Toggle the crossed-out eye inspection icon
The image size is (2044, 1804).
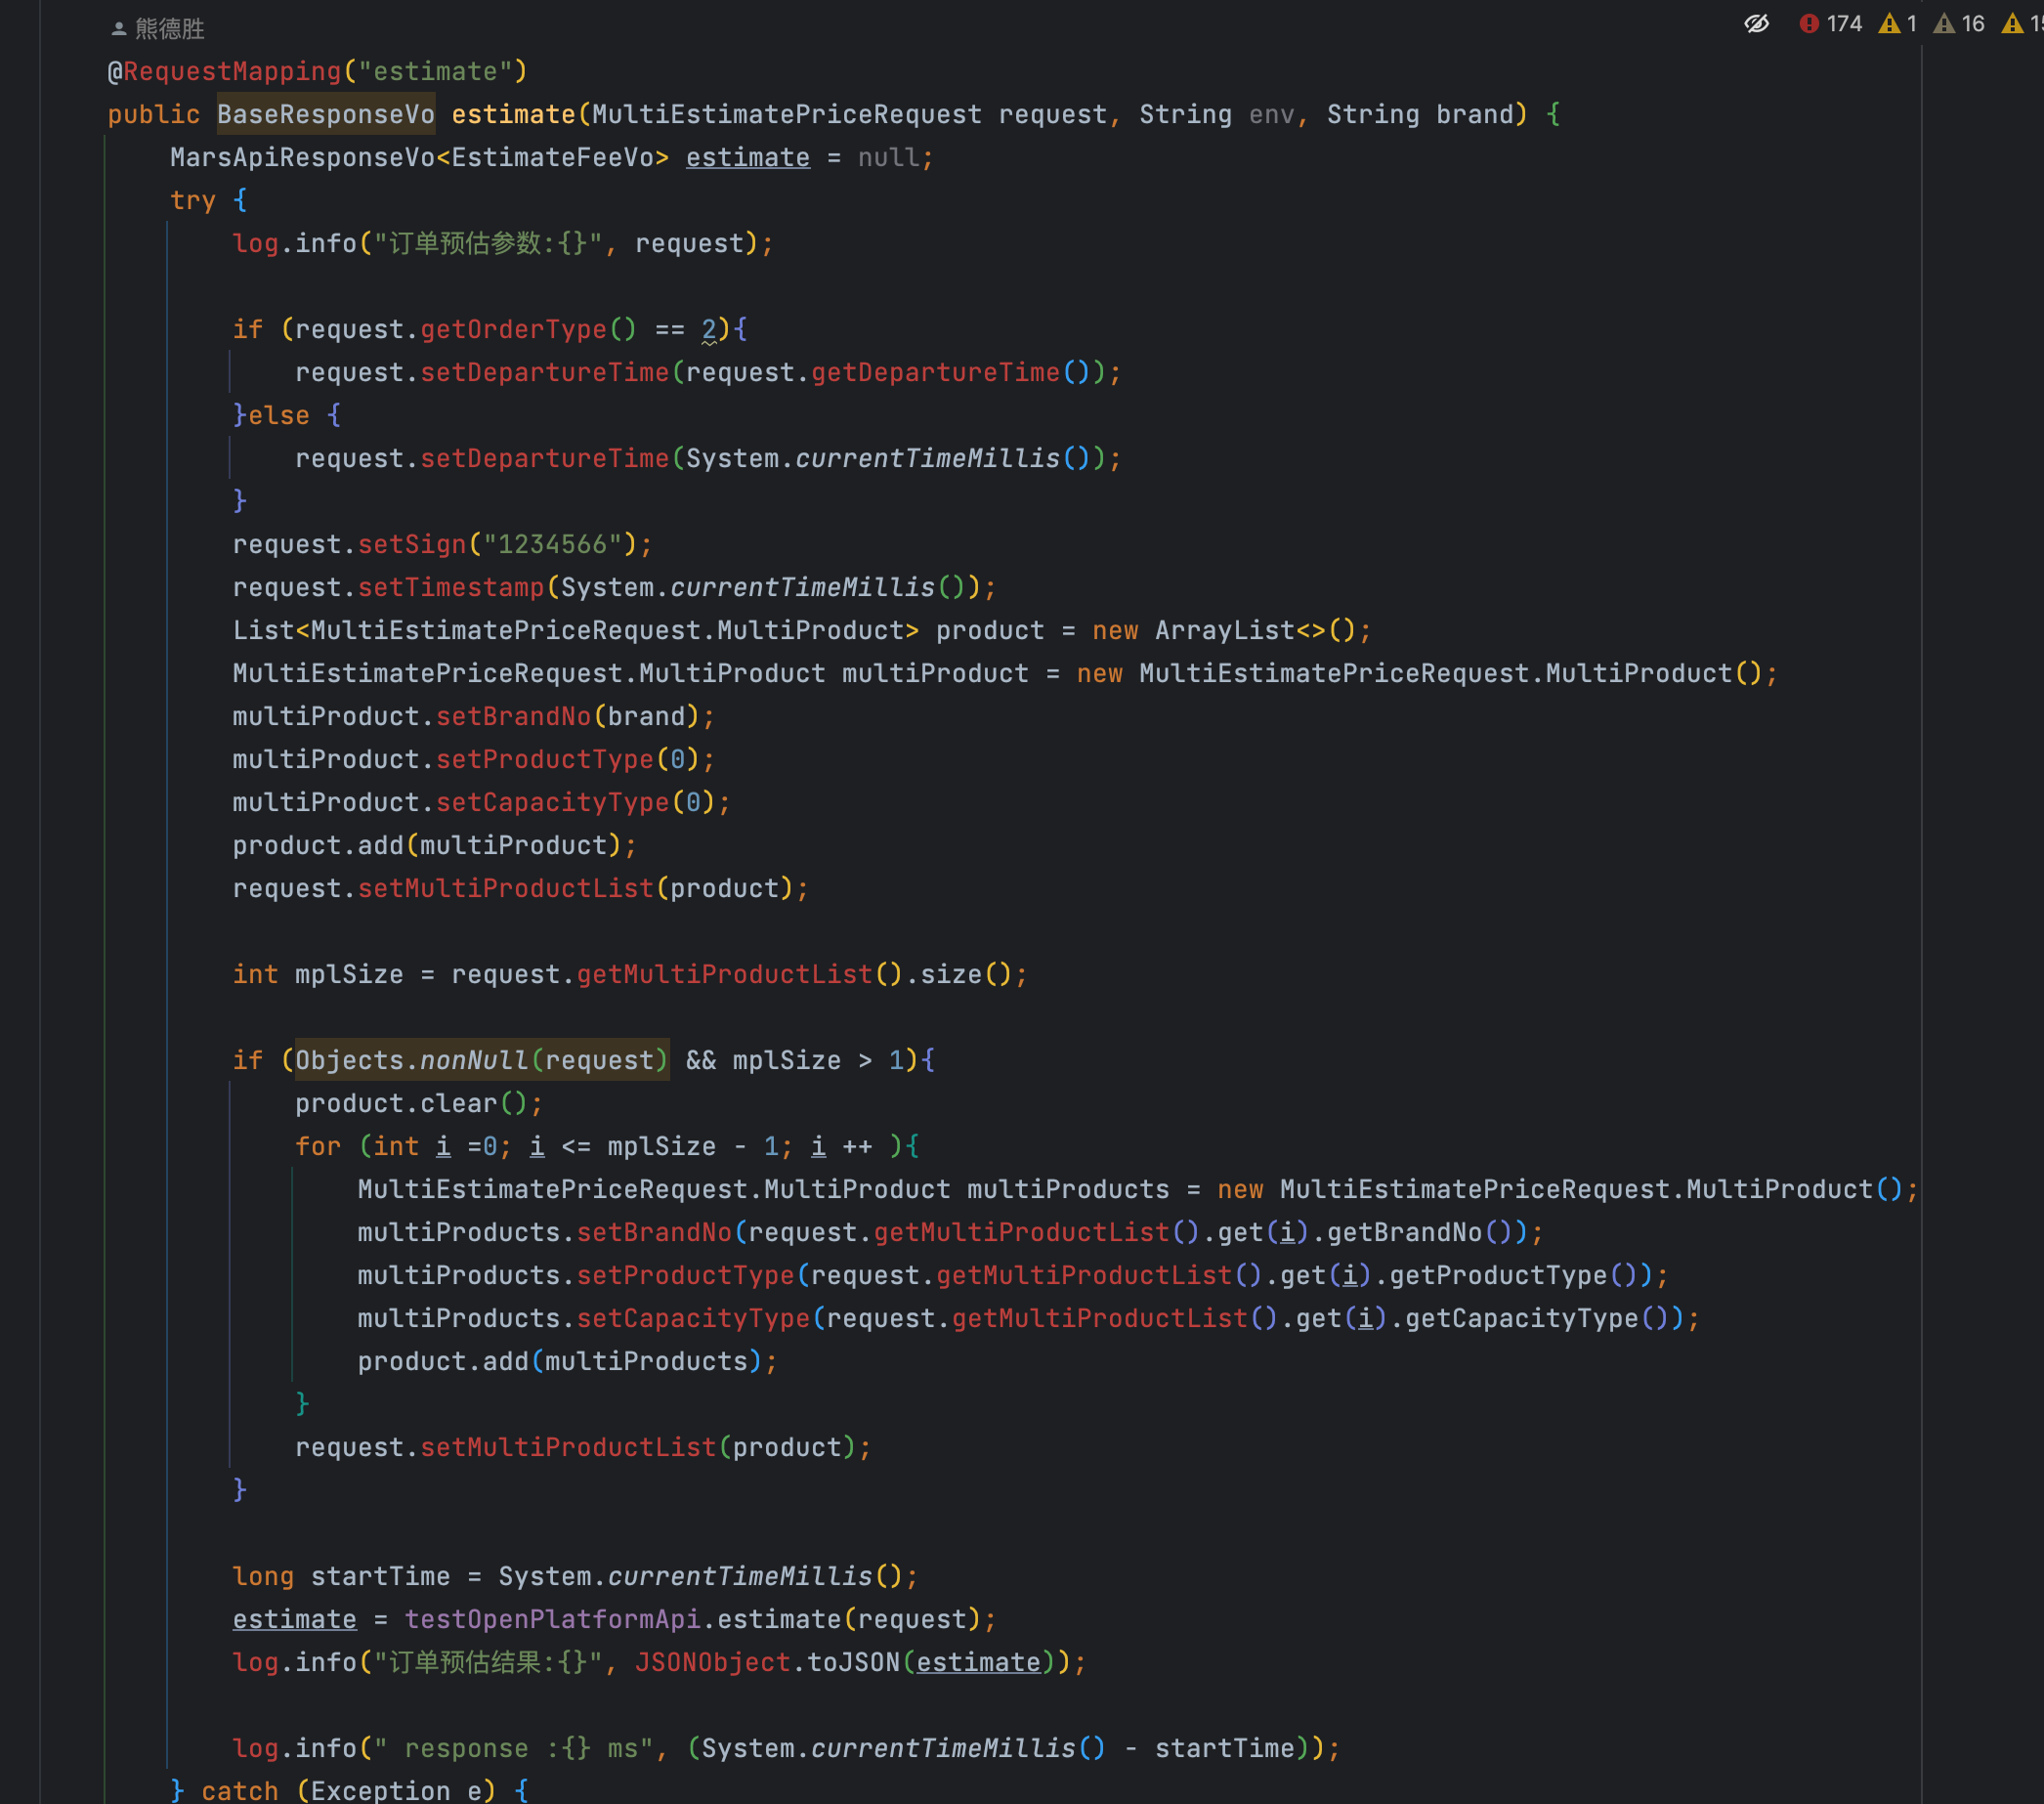(1757, 24)
